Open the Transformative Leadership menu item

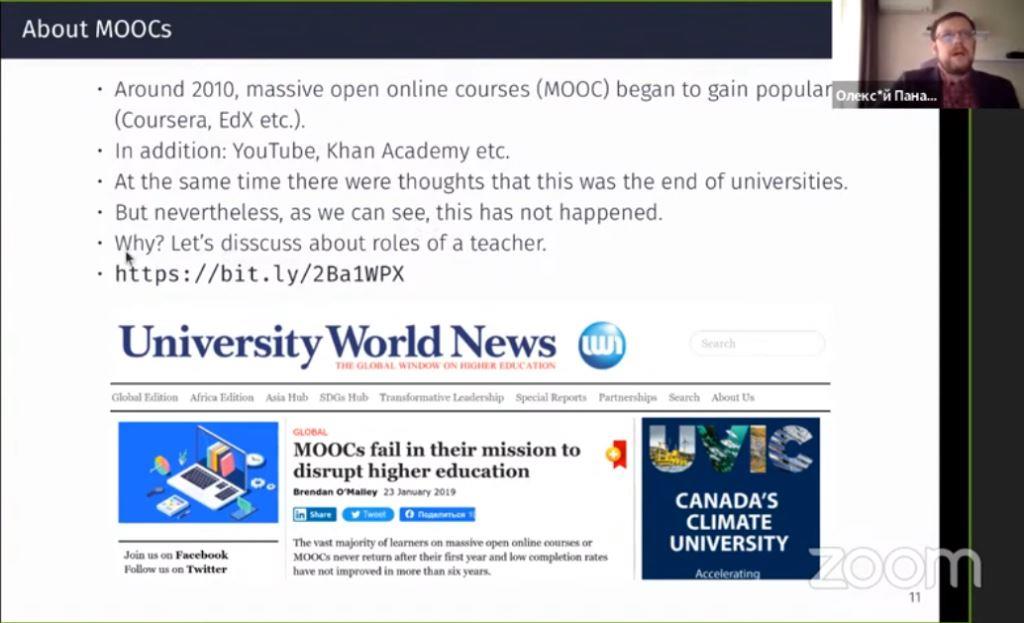(441, 397)
